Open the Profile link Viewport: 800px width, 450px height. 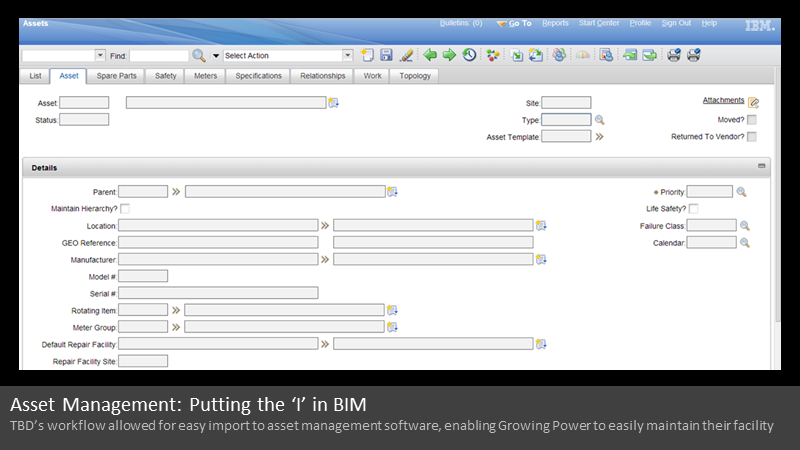pyautogui.click(x=640, y=23)
